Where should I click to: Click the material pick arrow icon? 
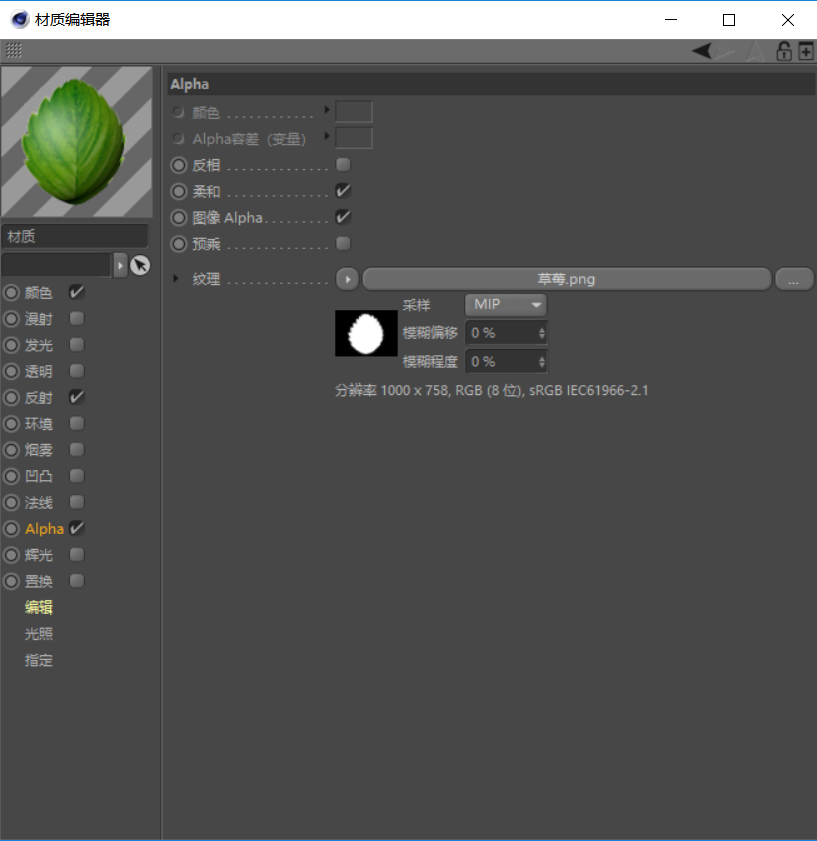tap(139, 265)
